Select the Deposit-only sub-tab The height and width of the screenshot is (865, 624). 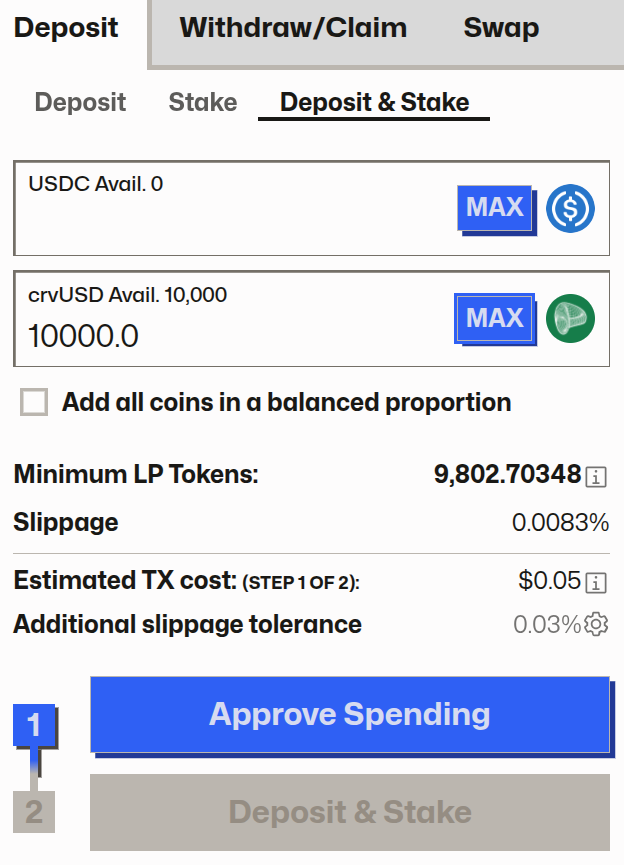click(x=80, y=102)
